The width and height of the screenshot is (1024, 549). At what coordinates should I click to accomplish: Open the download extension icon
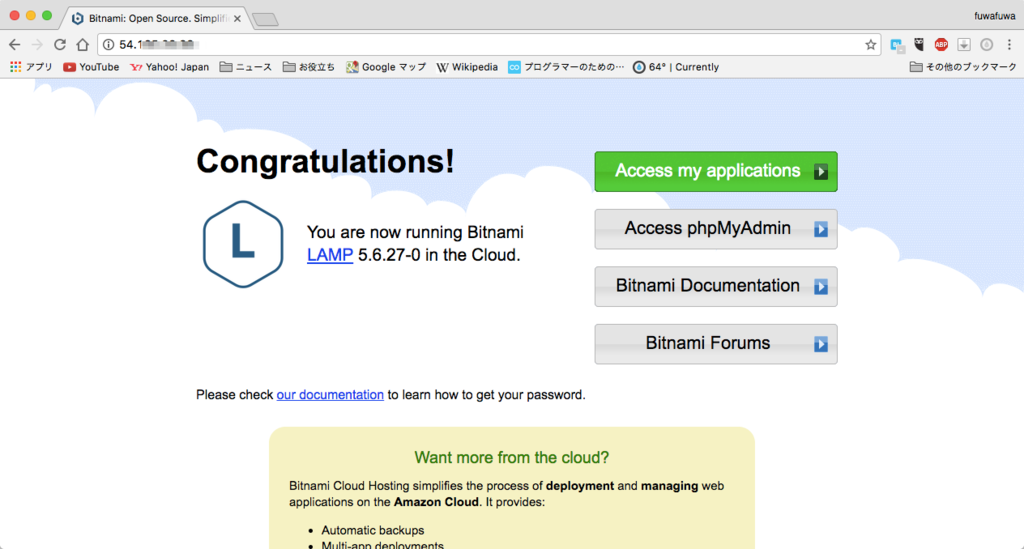click(x=964, y=44)
